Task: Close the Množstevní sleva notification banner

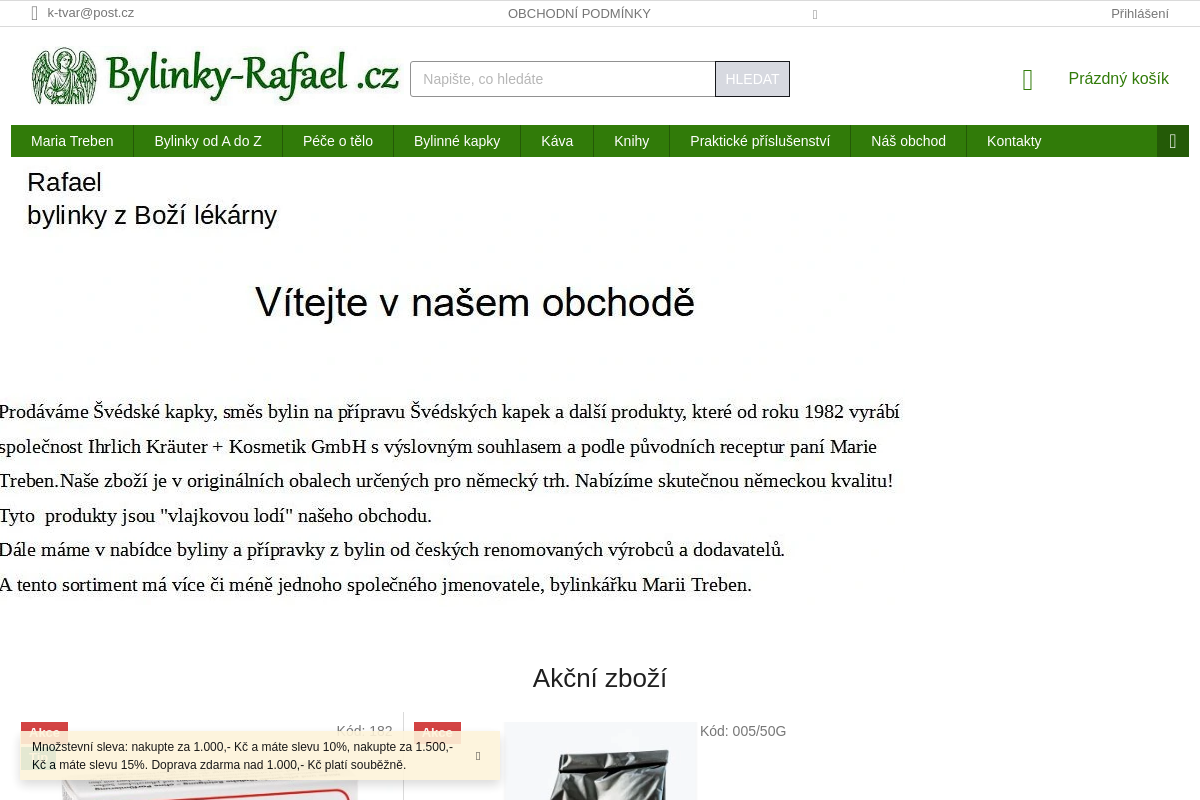Action: (x=478, y=756)
